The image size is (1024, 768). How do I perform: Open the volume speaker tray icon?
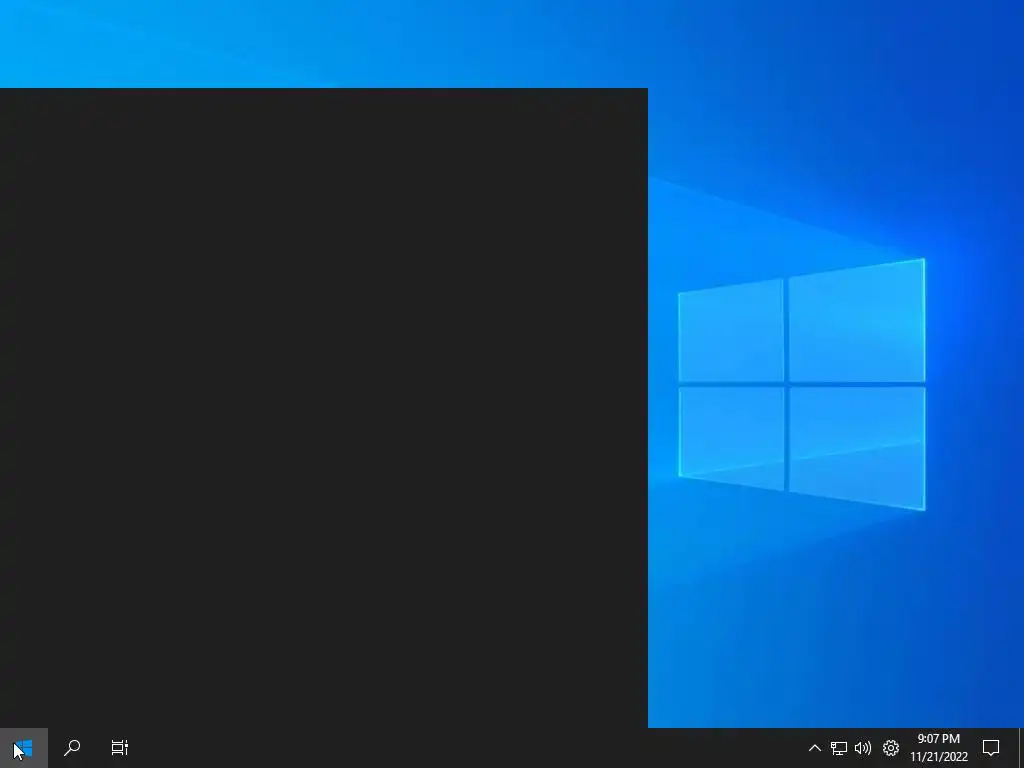coord(863,748)
